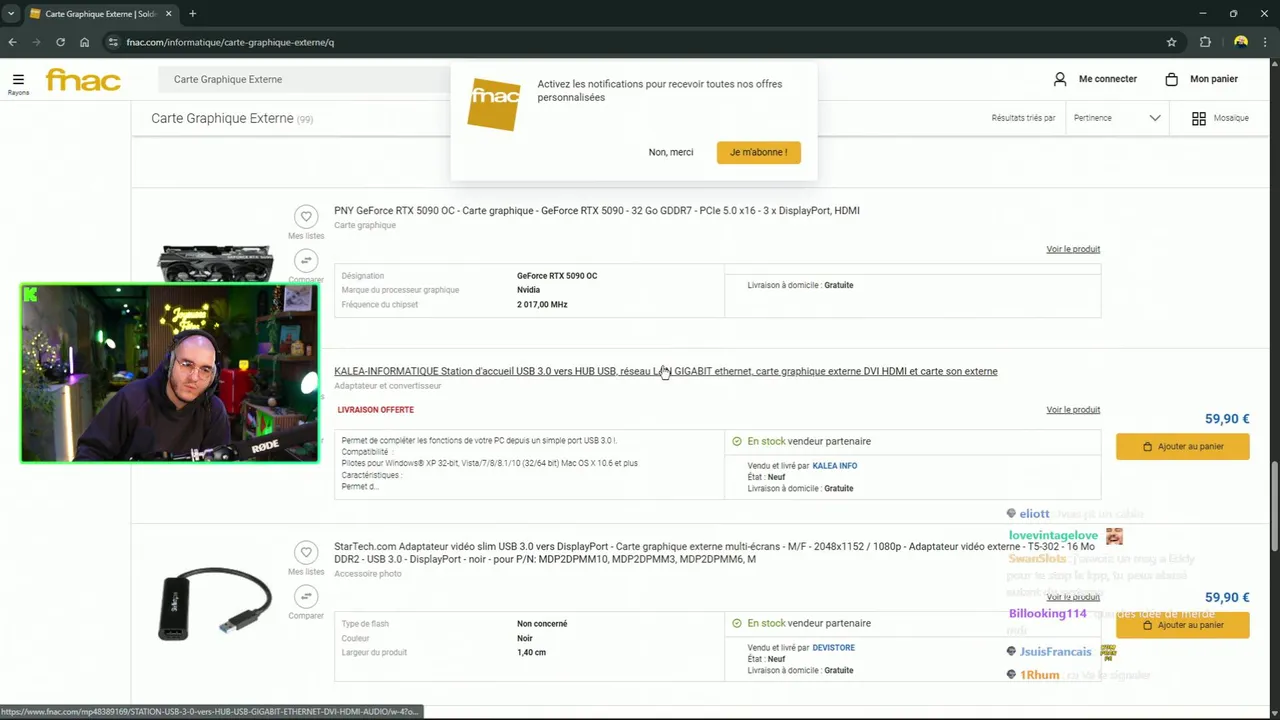This screenshot has height=720, width=1280.
Task: Close the Carte Graphique Externe tab
Action: (x=167, y=14)
